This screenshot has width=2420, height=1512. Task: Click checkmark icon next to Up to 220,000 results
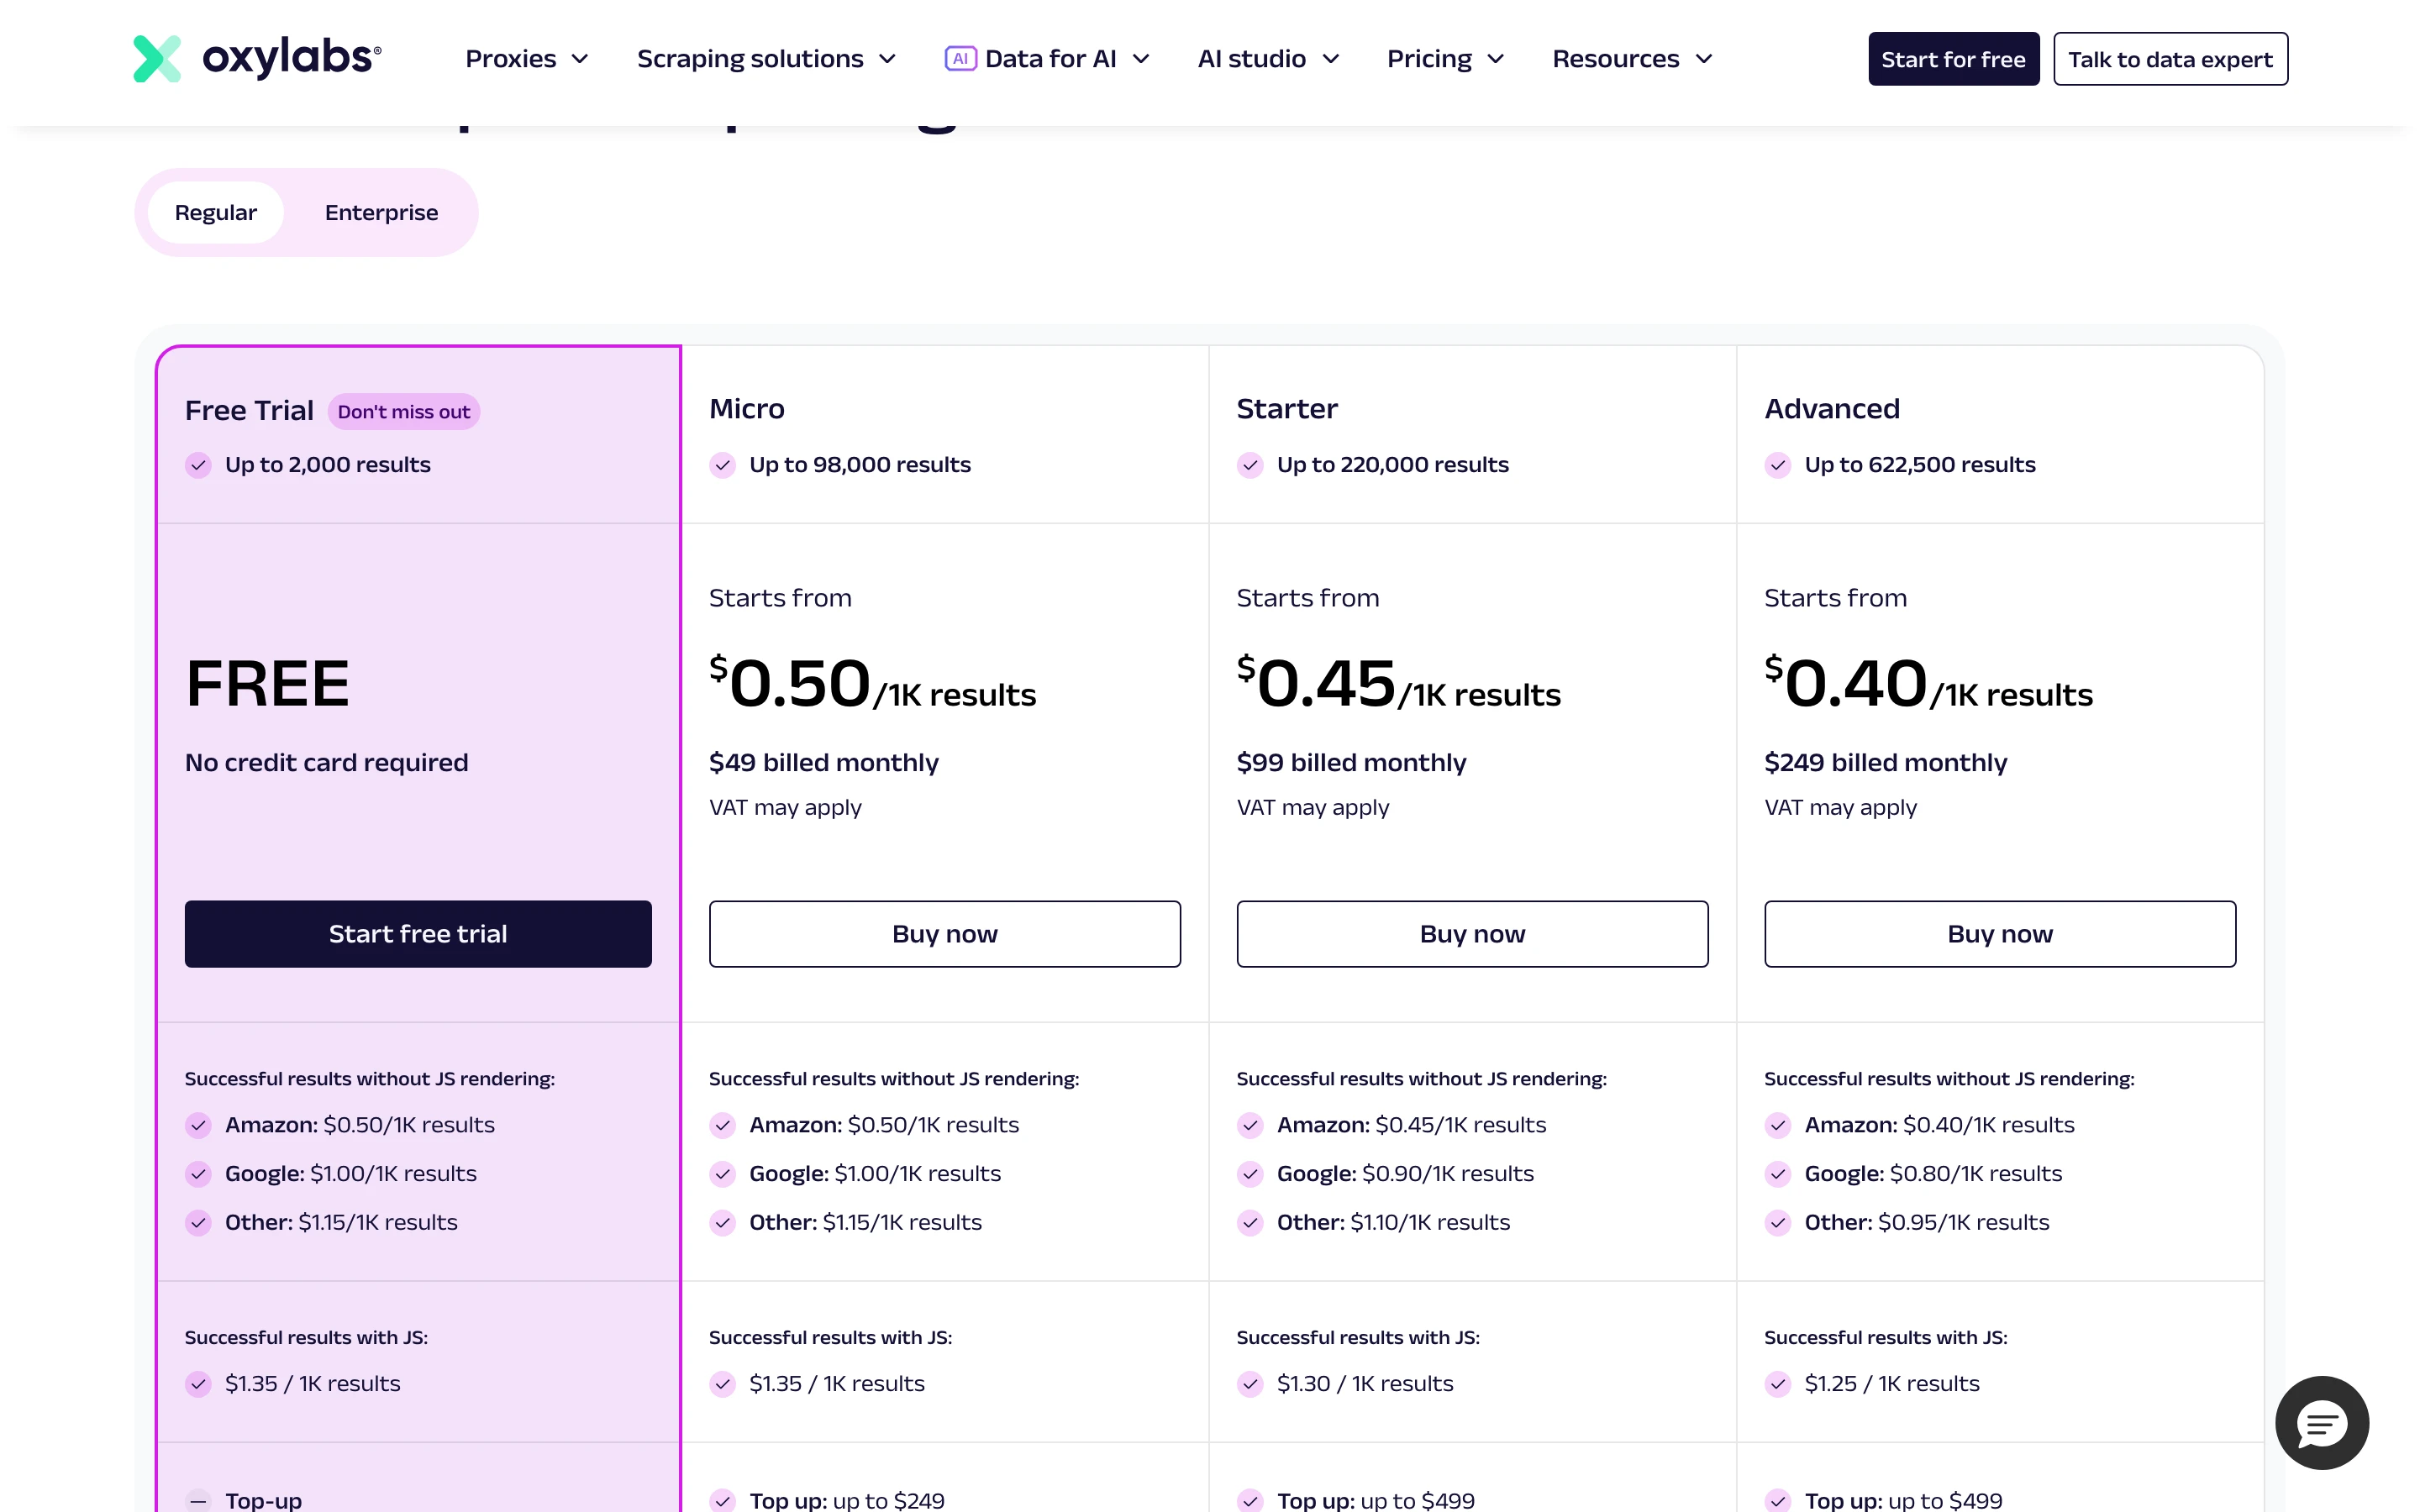tap(1250, 465)
